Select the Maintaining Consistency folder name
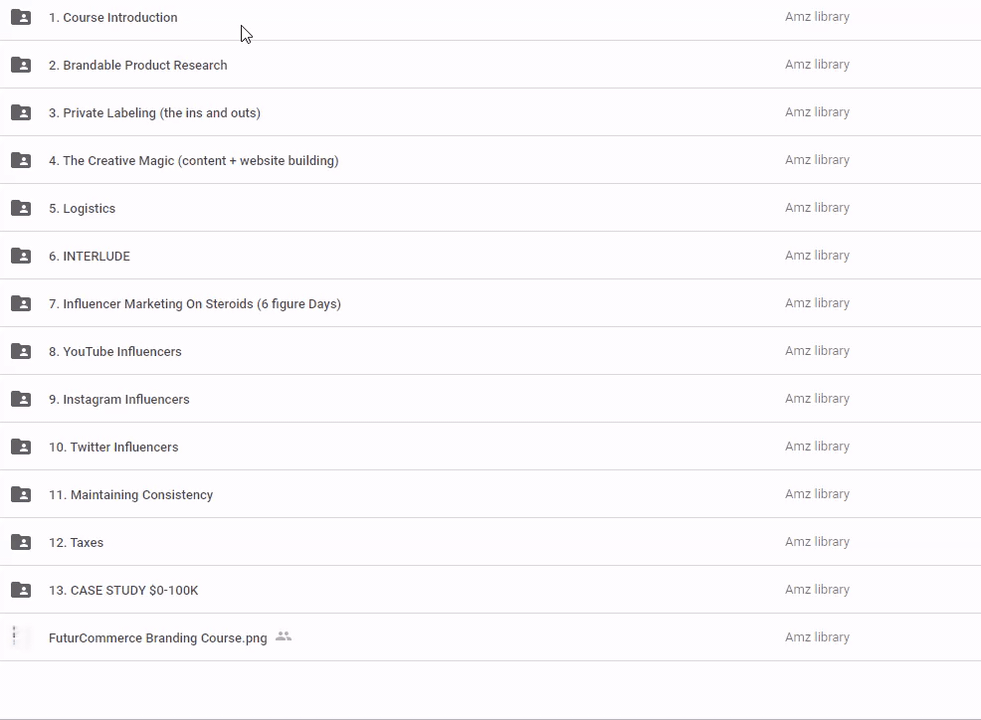The width and height of the screenshot is (981, 720). [130, 495]
